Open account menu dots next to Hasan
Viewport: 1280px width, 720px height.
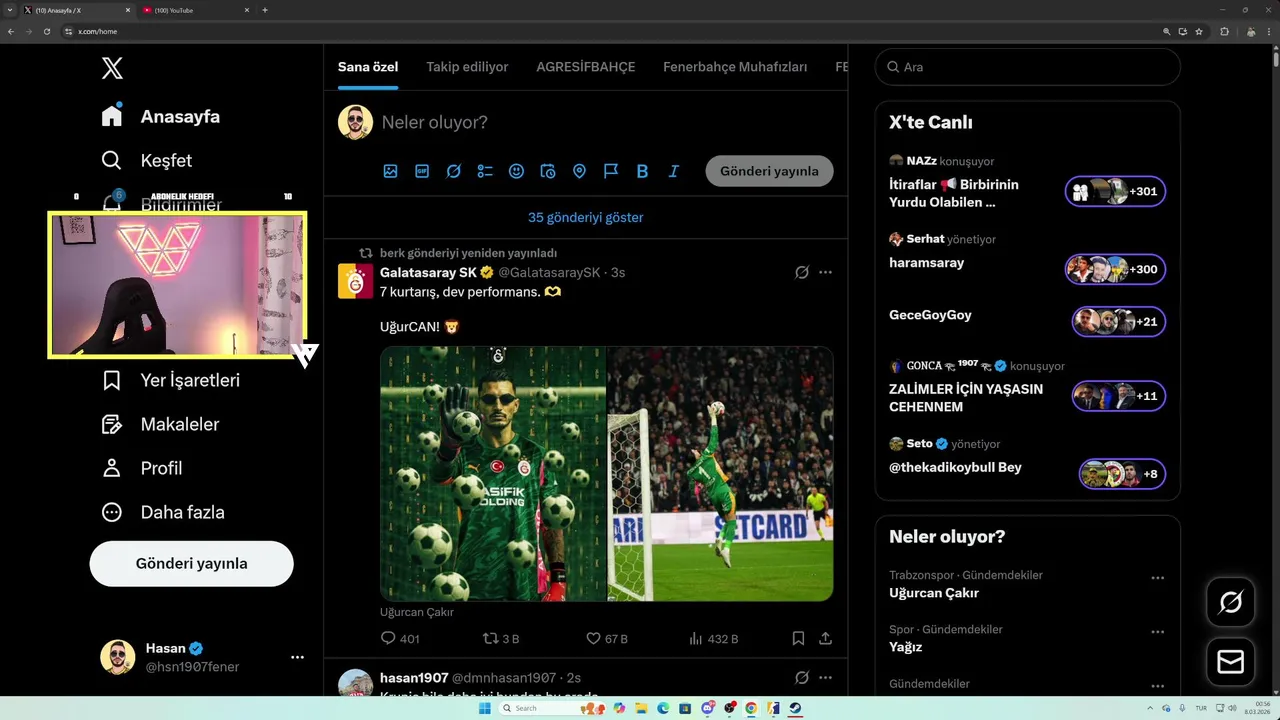click(x=297, y=657)
